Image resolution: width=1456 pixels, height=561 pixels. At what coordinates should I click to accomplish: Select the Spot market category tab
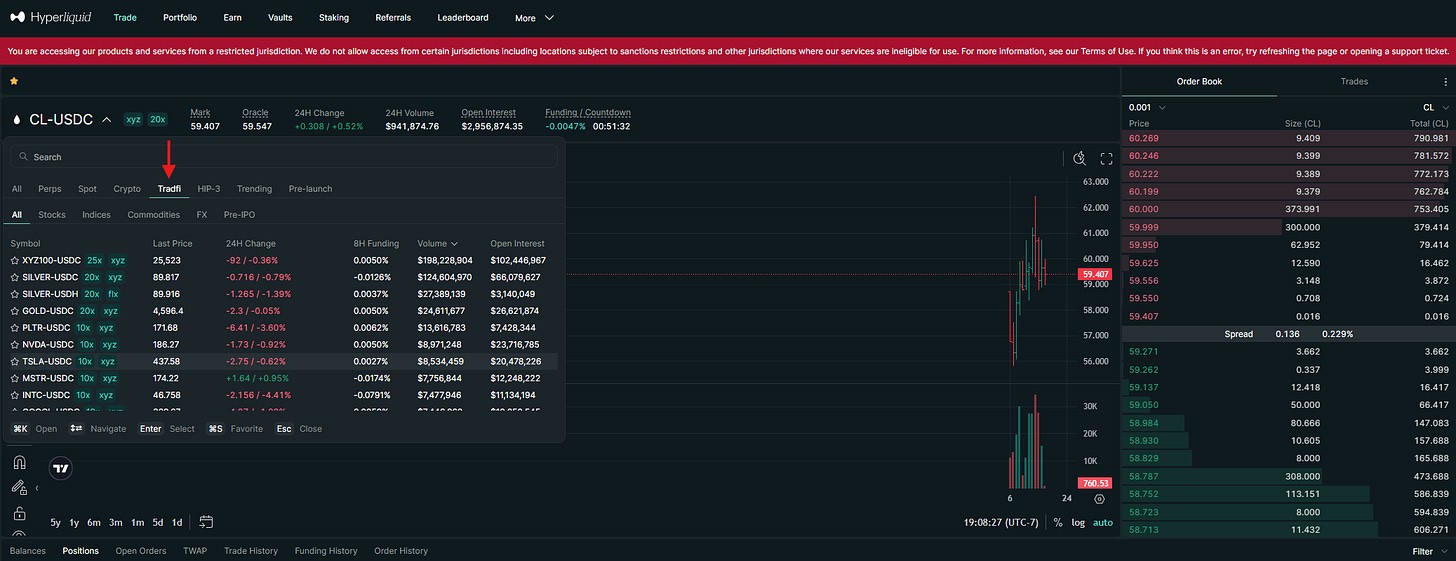tap(87, 188)
